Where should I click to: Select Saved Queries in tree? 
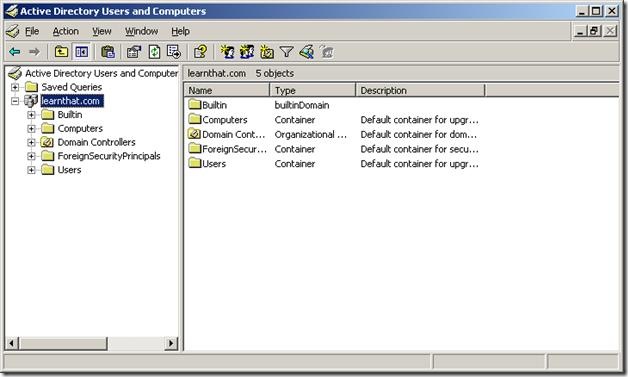coord(72,87)
